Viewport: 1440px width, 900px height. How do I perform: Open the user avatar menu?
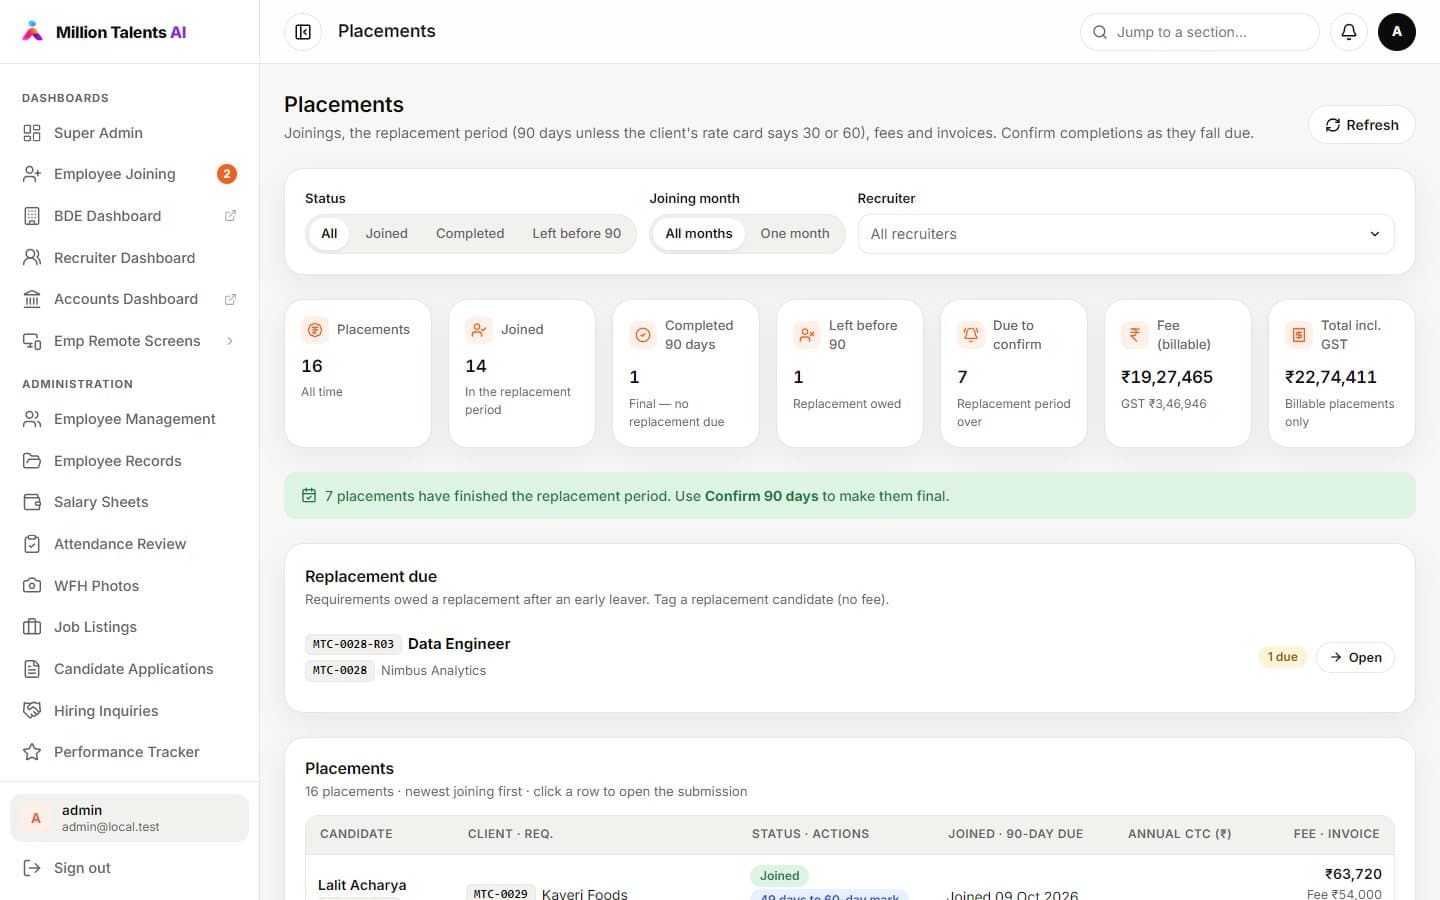(x=1396, y=32)
